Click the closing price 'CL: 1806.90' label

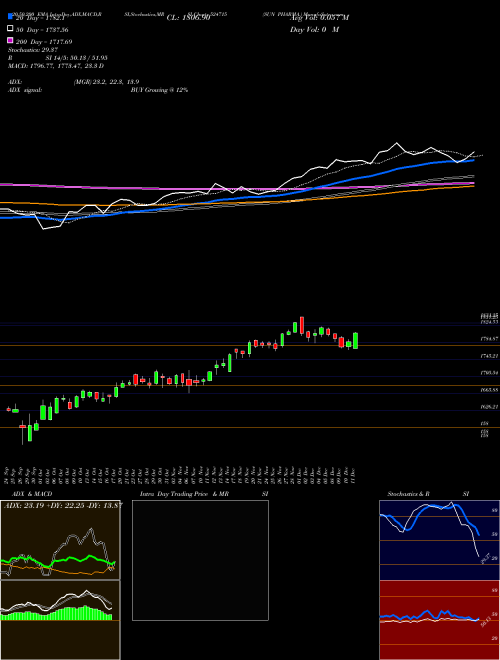[188, 18]
